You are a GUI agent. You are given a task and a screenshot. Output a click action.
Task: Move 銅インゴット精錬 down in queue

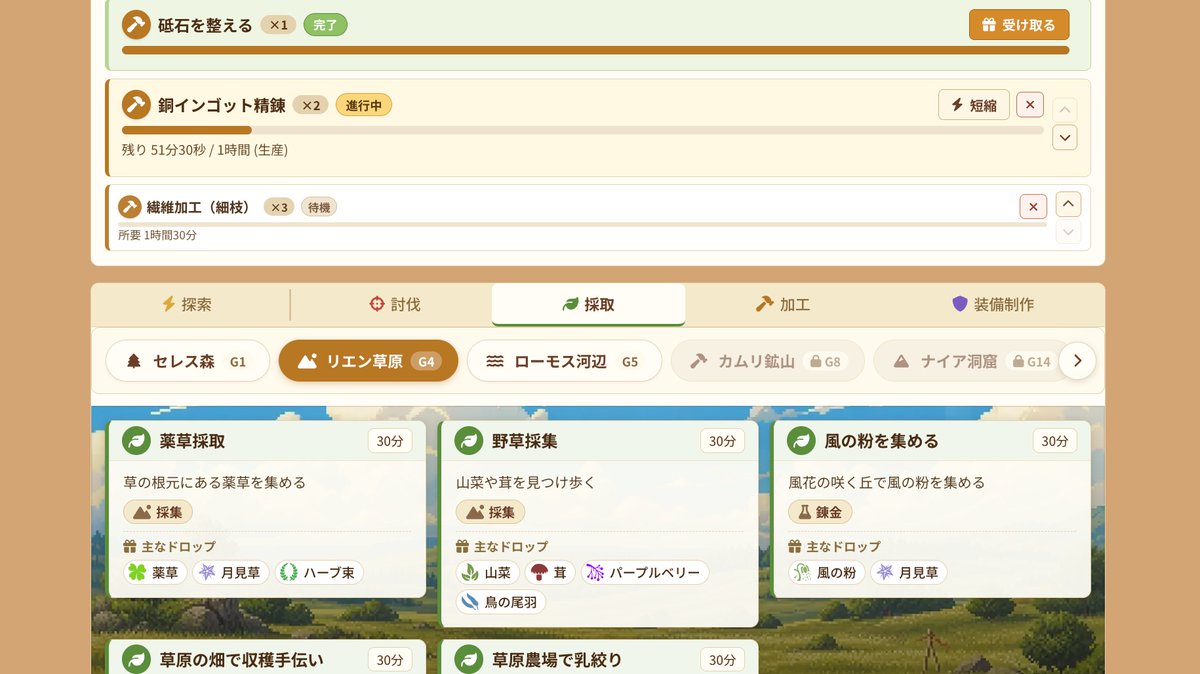coord(1065,137)
